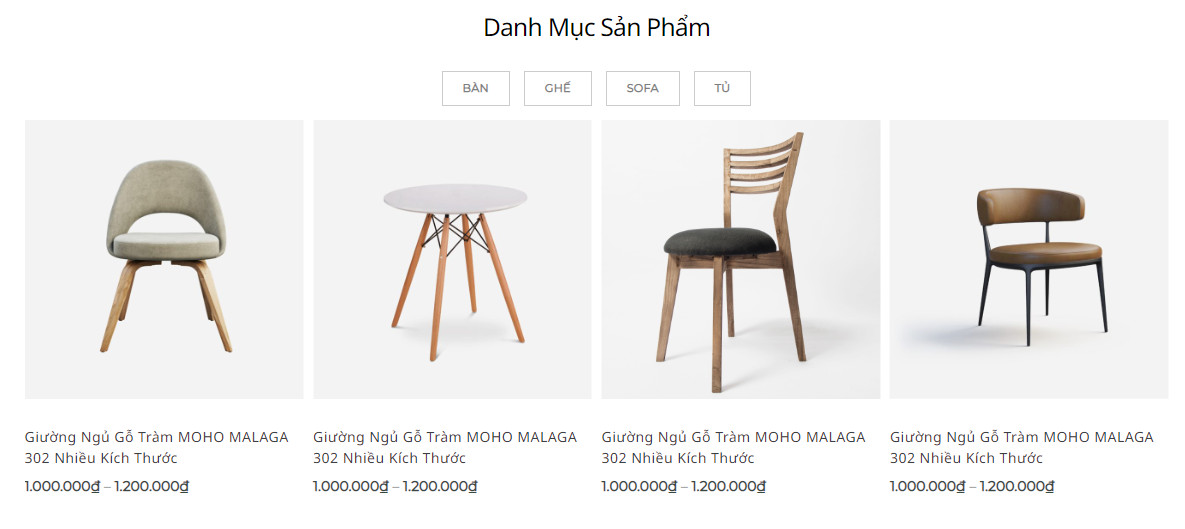Open the gray upholstered chair image

(x=164, y=259)
